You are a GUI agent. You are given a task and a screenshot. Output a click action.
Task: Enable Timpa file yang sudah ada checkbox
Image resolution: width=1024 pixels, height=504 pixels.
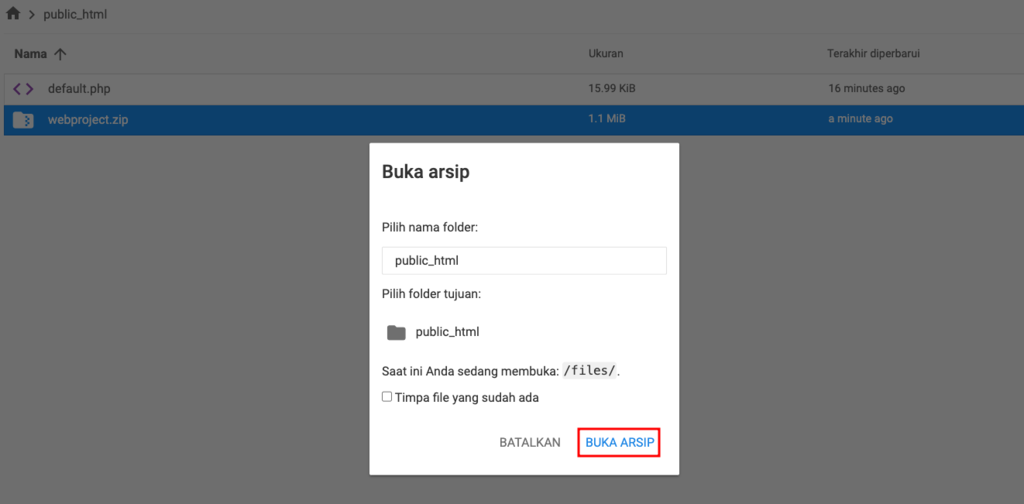(387, 397)
